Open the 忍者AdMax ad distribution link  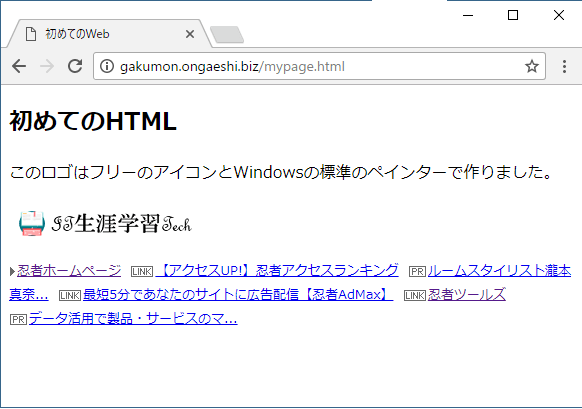[238, 295]
